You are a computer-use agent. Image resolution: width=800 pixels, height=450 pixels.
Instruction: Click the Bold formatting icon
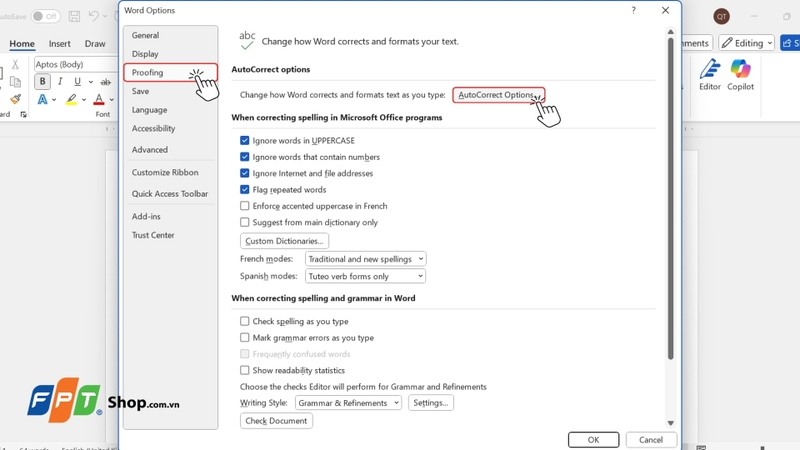tap(43, 82)
